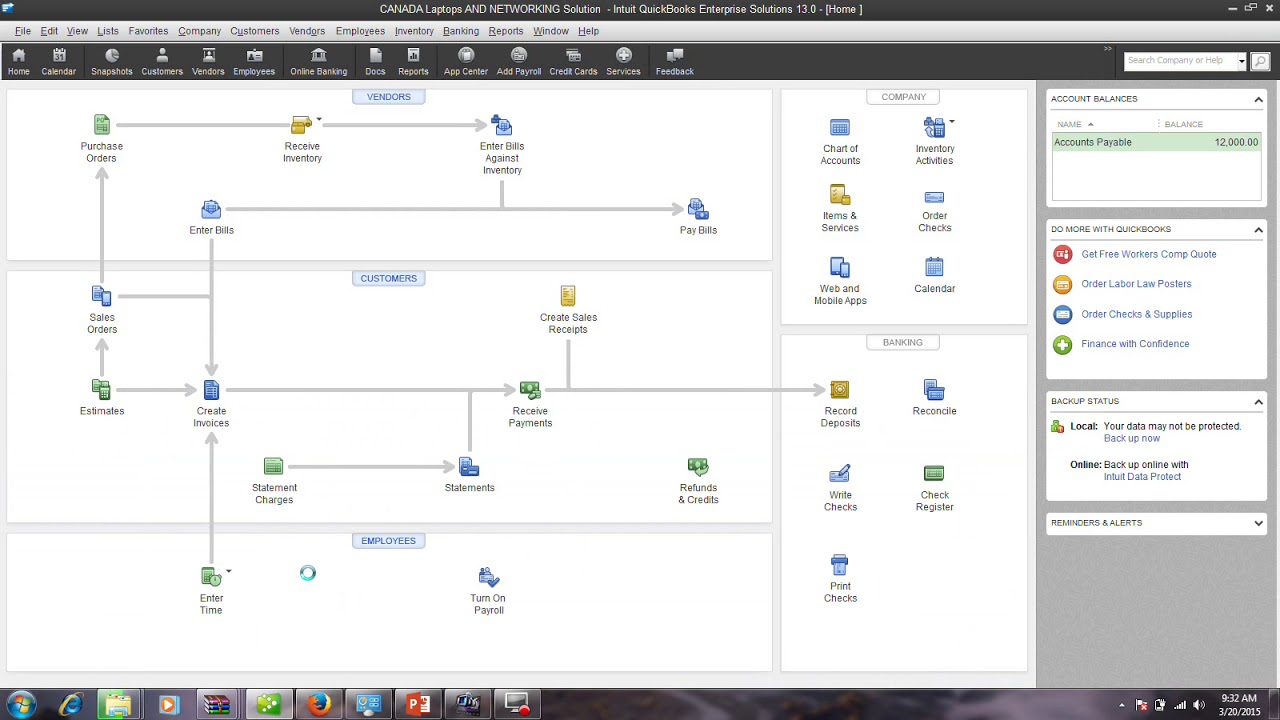The width and height of the screenshot is (1280, 720).
Task: Open Record Deposits
Action: [x=840, y=390]
